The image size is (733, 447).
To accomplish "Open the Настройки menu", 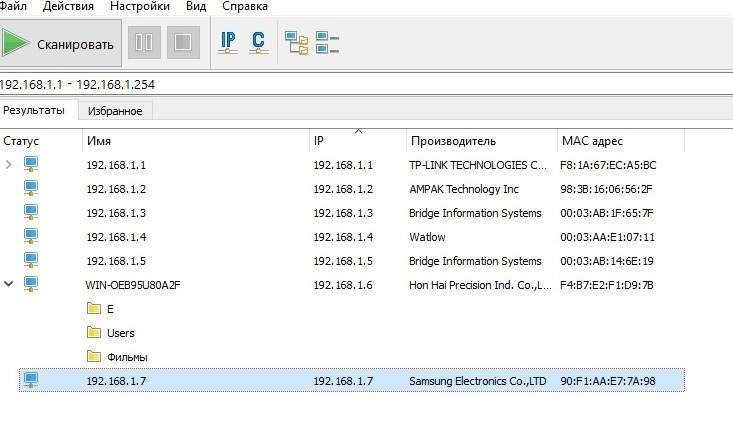I will click(139, 6).
